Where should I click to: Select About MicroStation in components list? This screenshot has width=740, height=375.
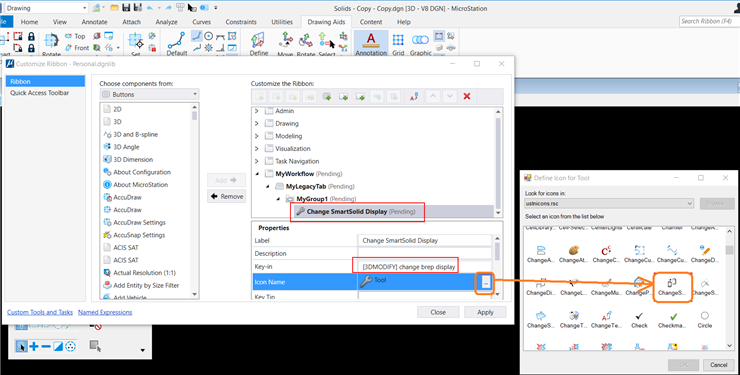(141, 184)
